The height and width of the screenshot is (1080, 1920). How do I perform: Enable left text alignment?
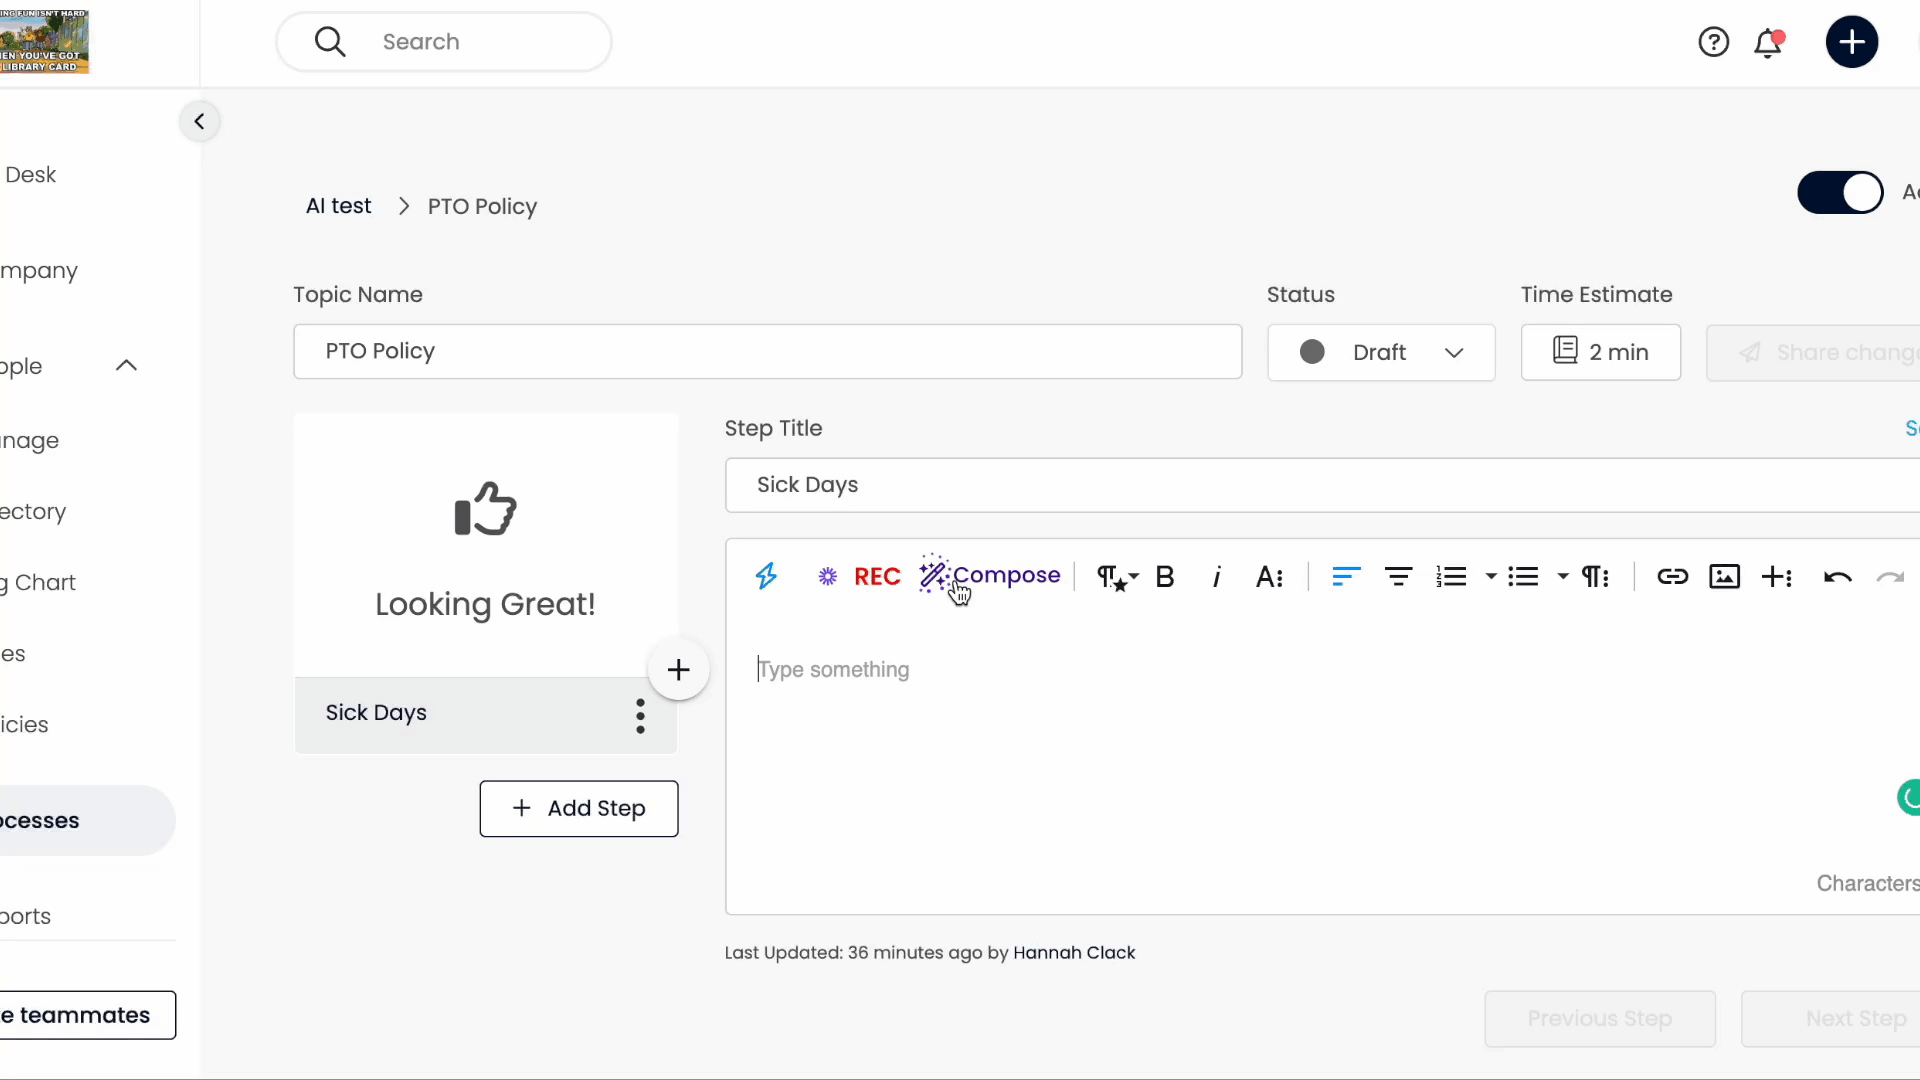coord(1345,577)
